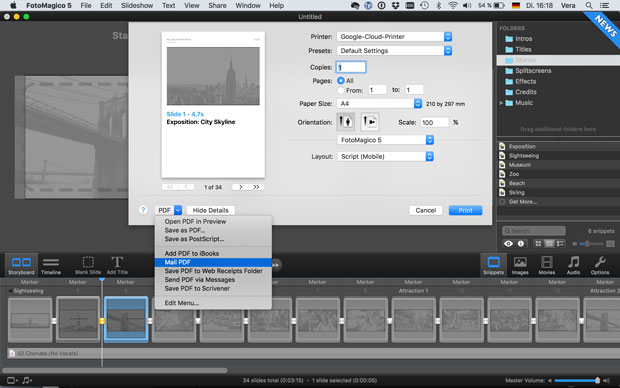Click Hide Details button
This screenshot has width=620, height=388.
click(210, 210)
